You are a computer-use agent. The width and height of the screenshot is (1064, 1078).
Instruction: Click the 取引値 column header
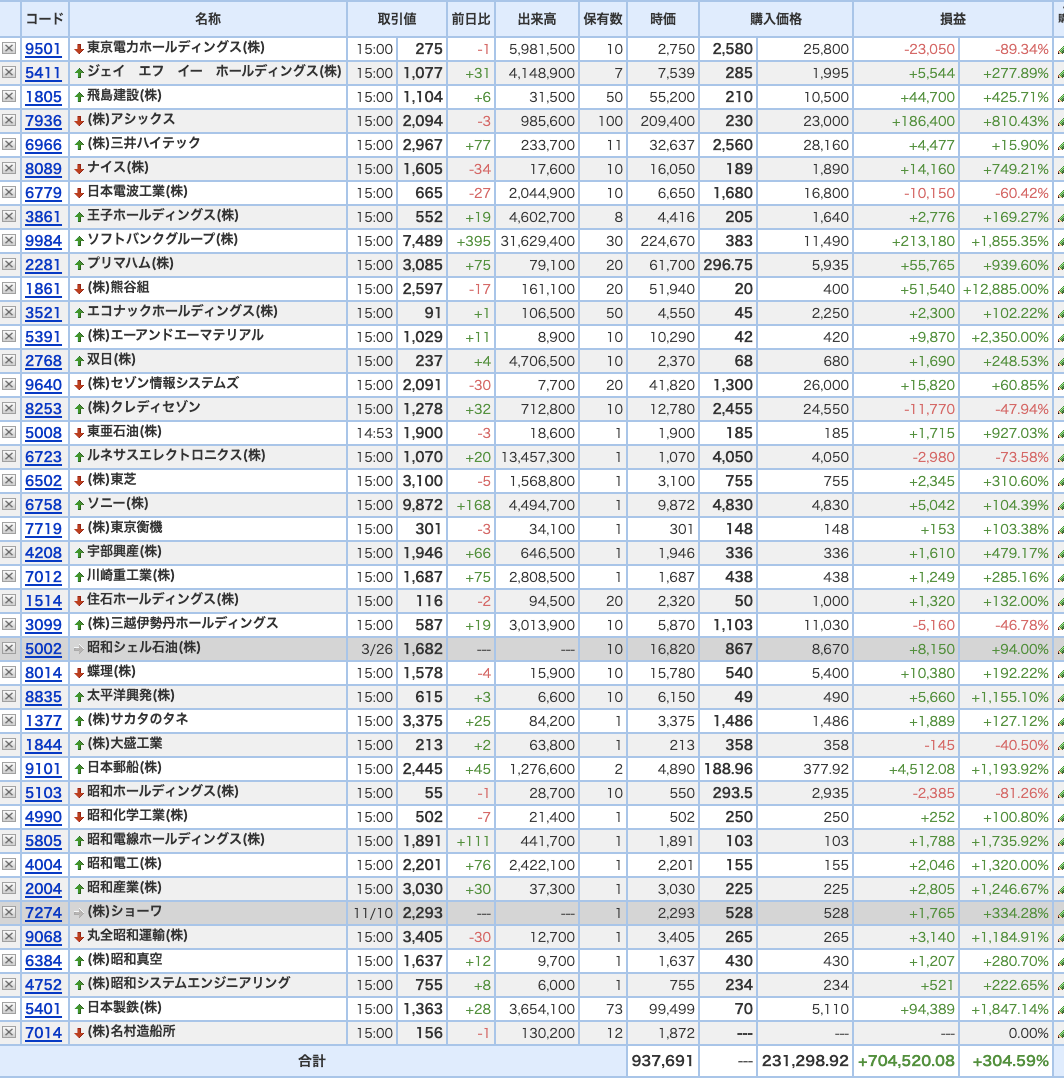click(397, 19)
